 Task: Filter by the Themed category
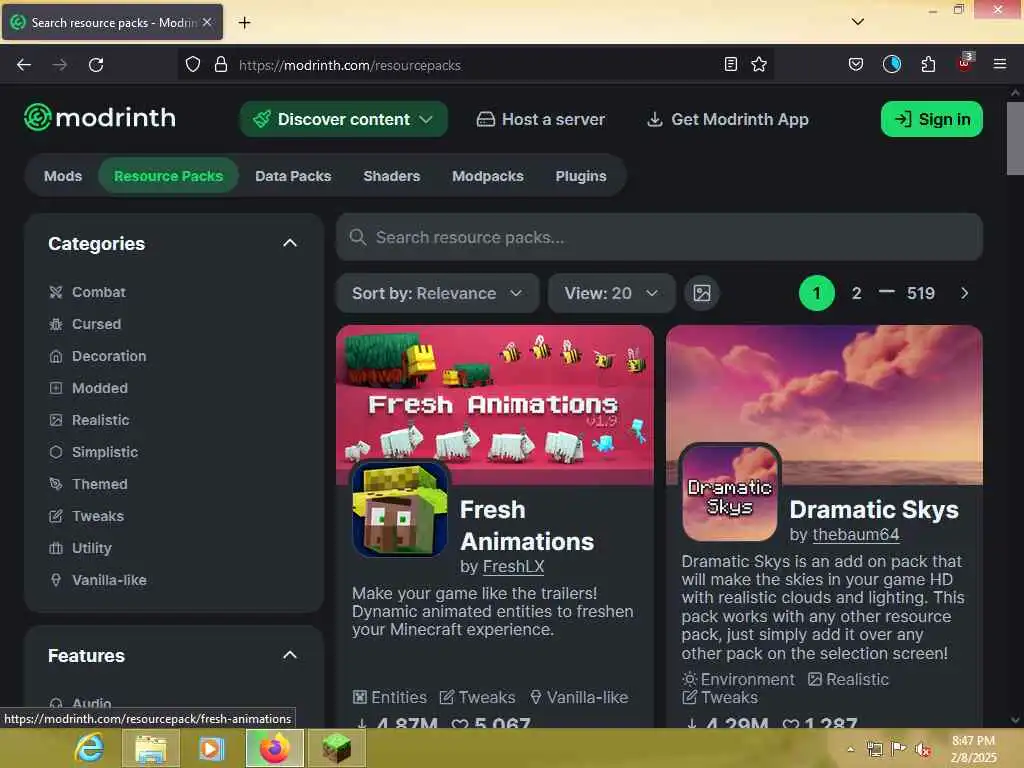pyautogui.click(x=88, y=484)
